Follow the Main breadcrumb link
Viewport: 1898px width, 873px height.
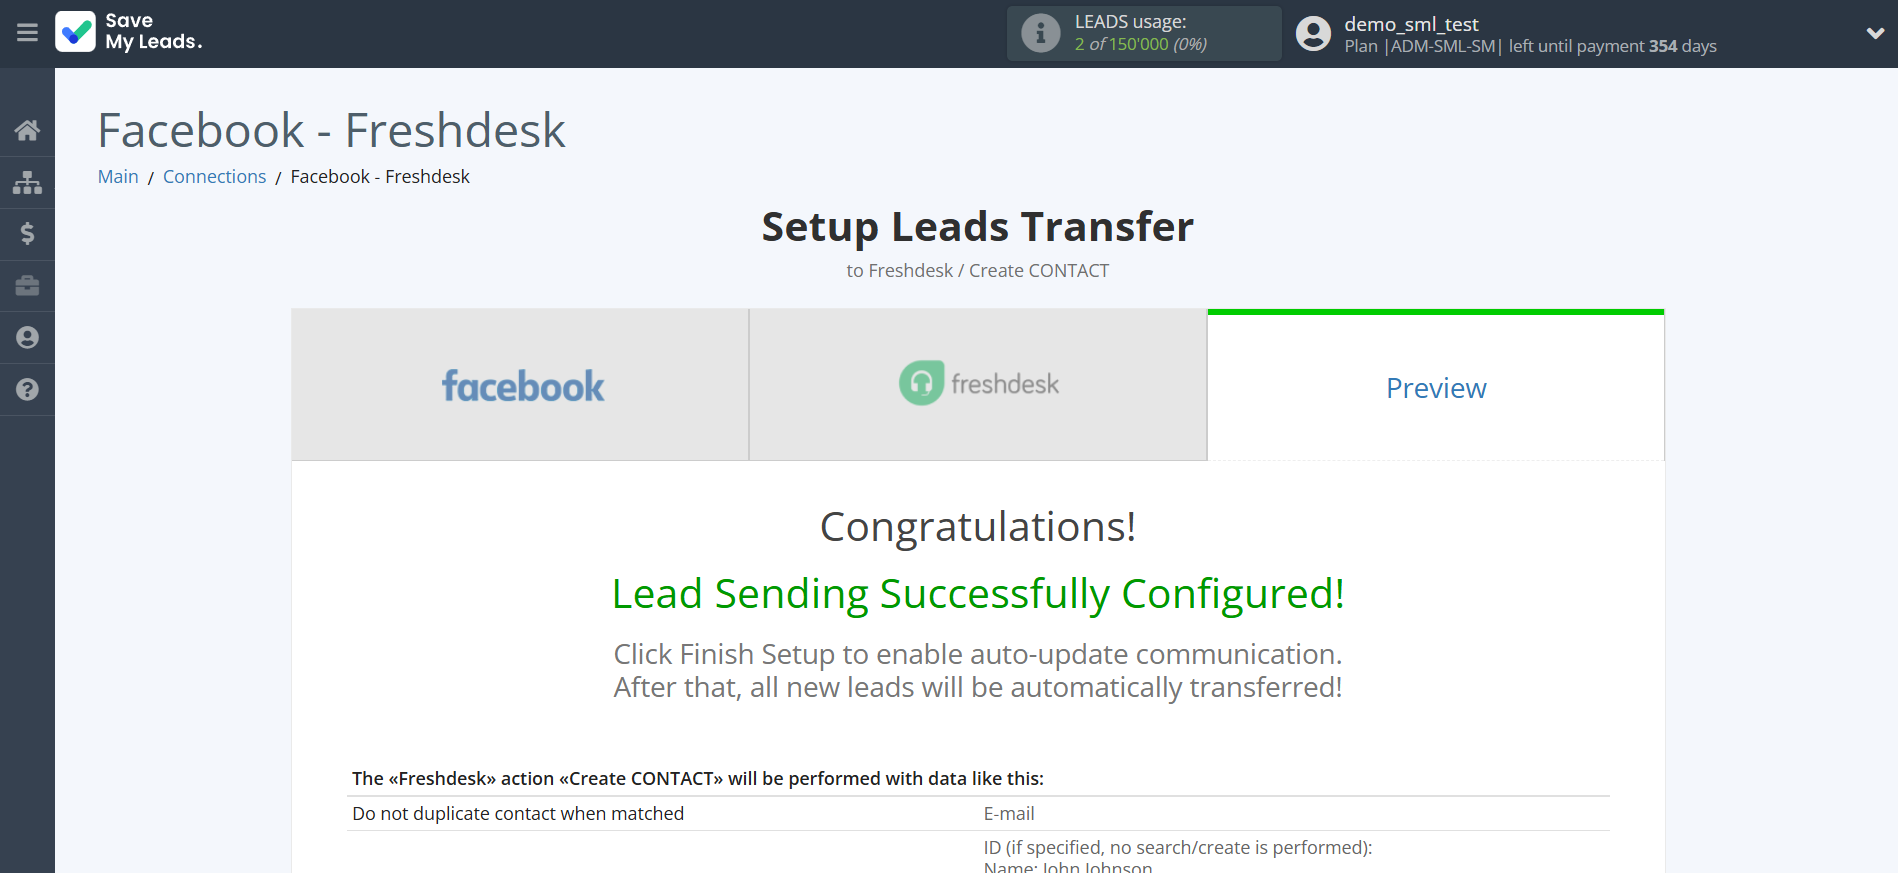118,177
